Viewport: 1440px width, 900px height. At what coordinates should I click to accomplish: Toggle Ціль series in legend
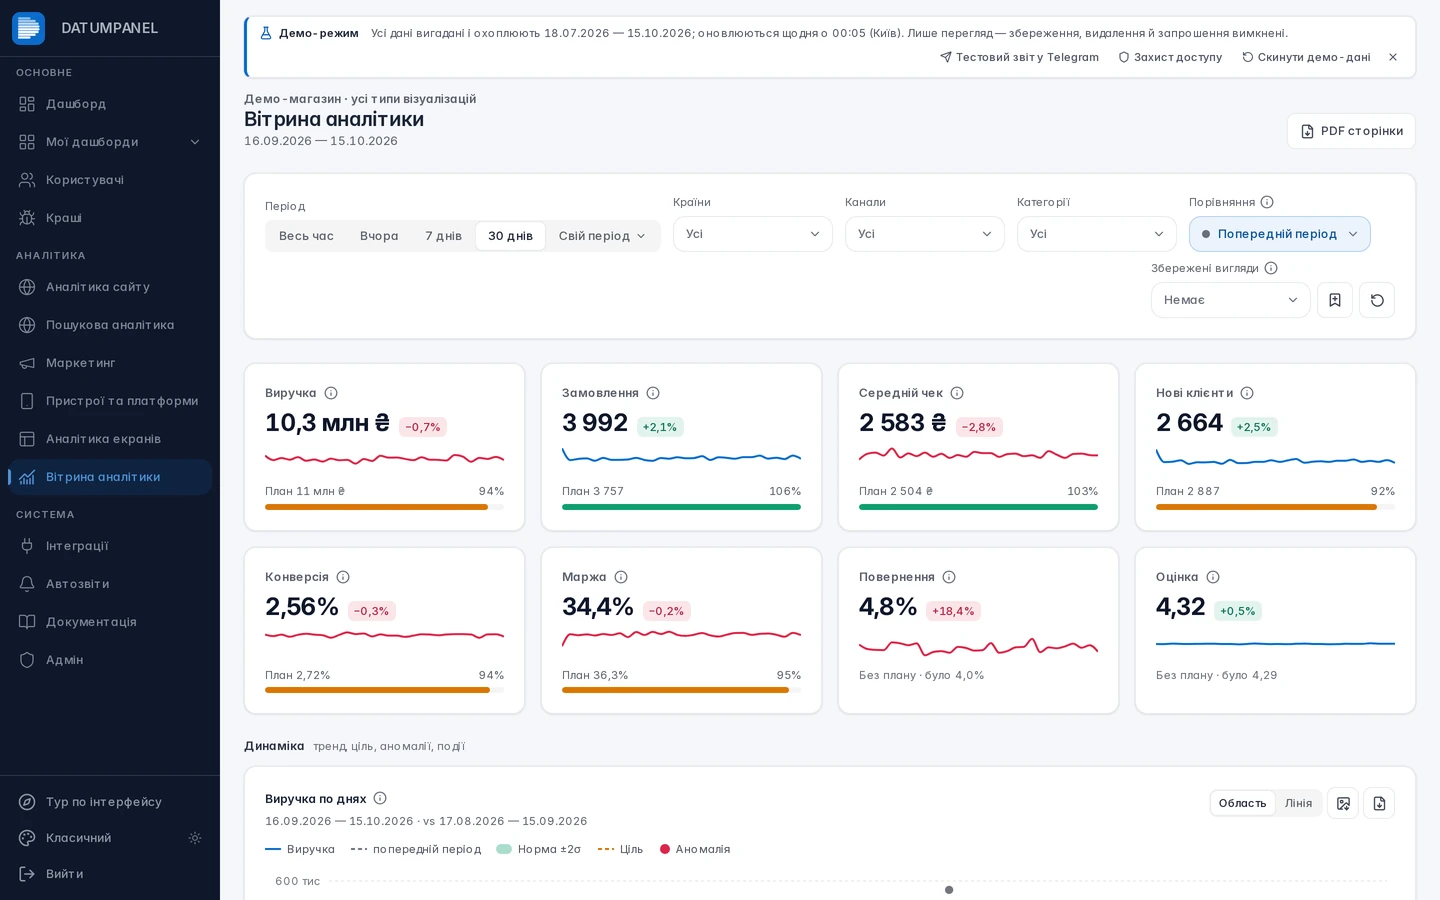[x=621, y=849]
